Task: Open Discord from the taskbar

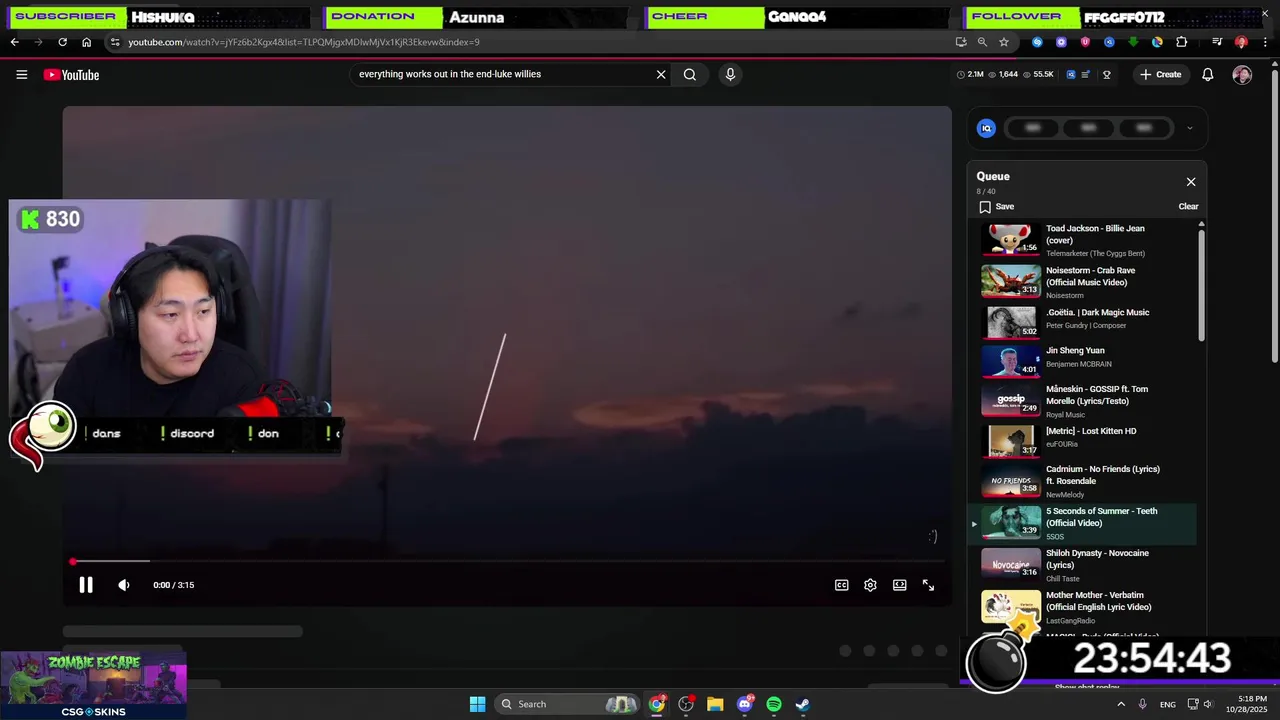Action: click(745, 704)
